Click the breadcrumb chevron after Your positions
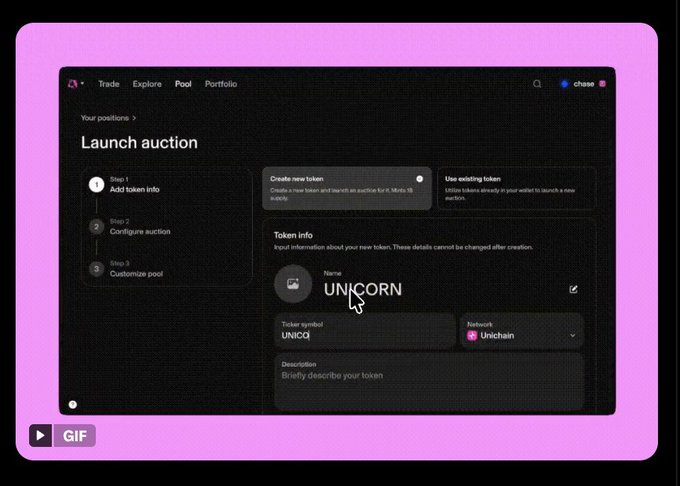 [134, 118]
